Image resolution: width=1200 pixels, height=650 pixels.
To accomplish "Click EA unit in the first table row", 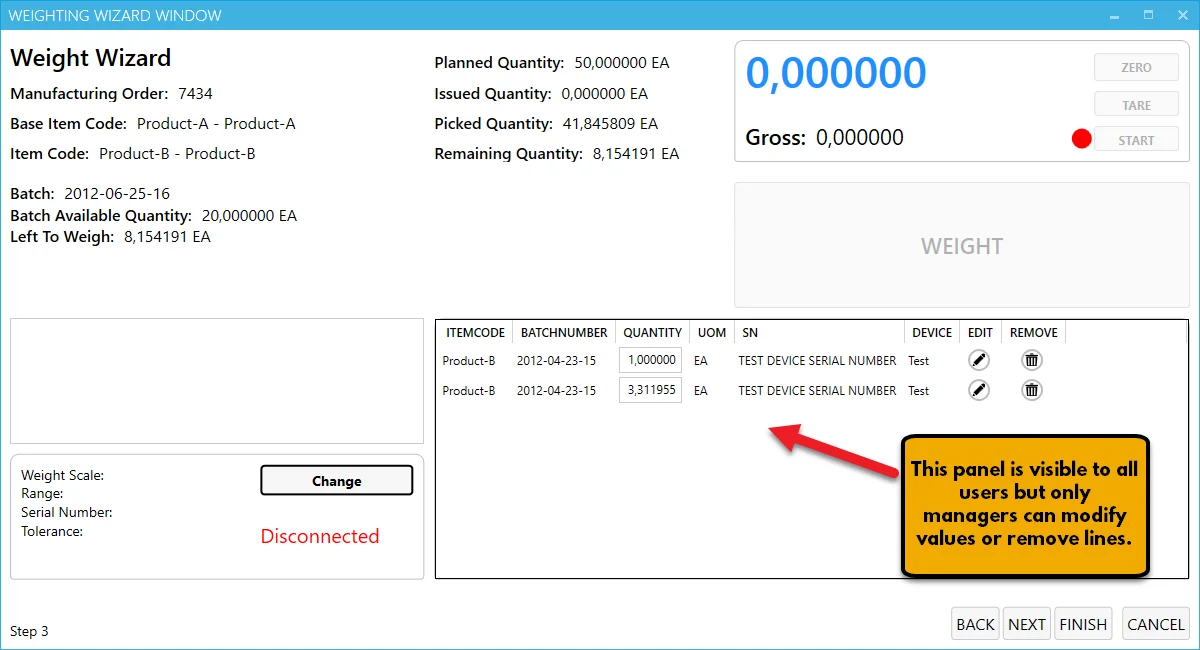I will (701, 361).
